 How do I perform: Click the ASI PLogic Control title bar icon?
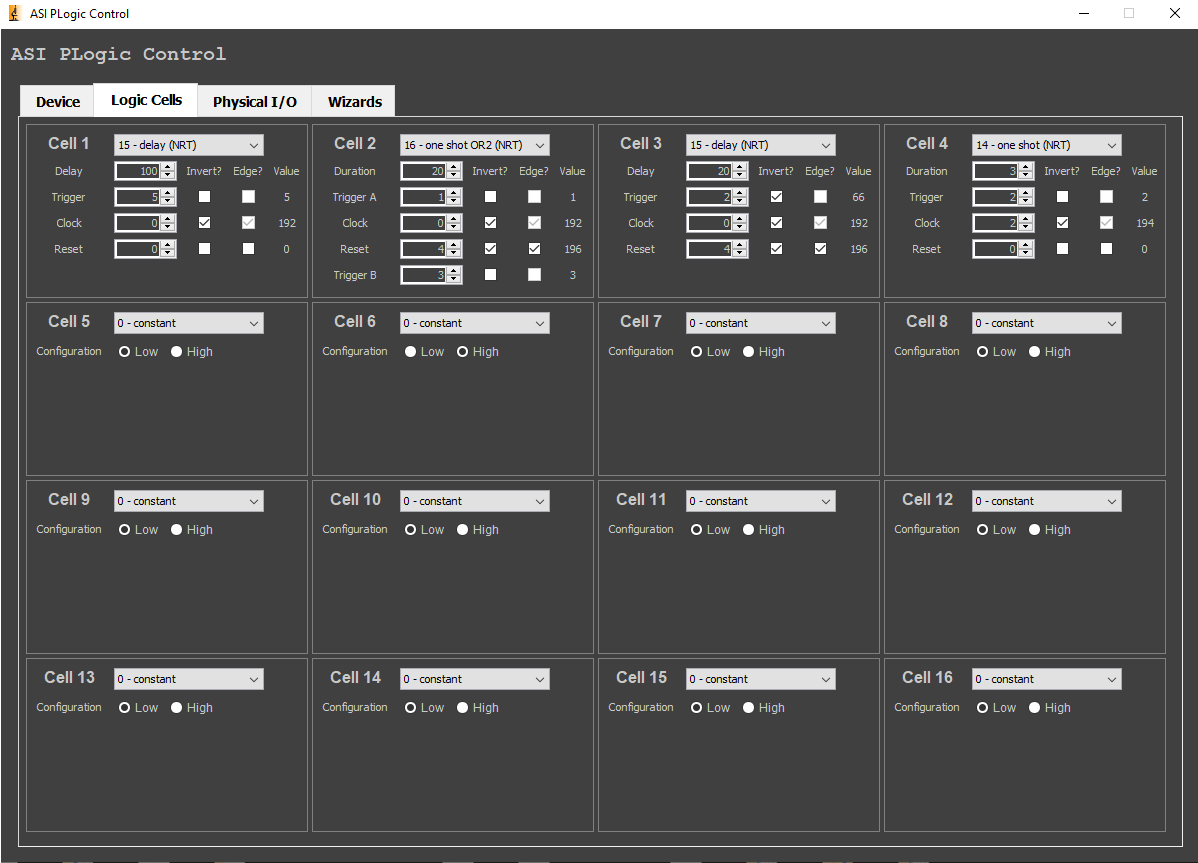[15, 14]
